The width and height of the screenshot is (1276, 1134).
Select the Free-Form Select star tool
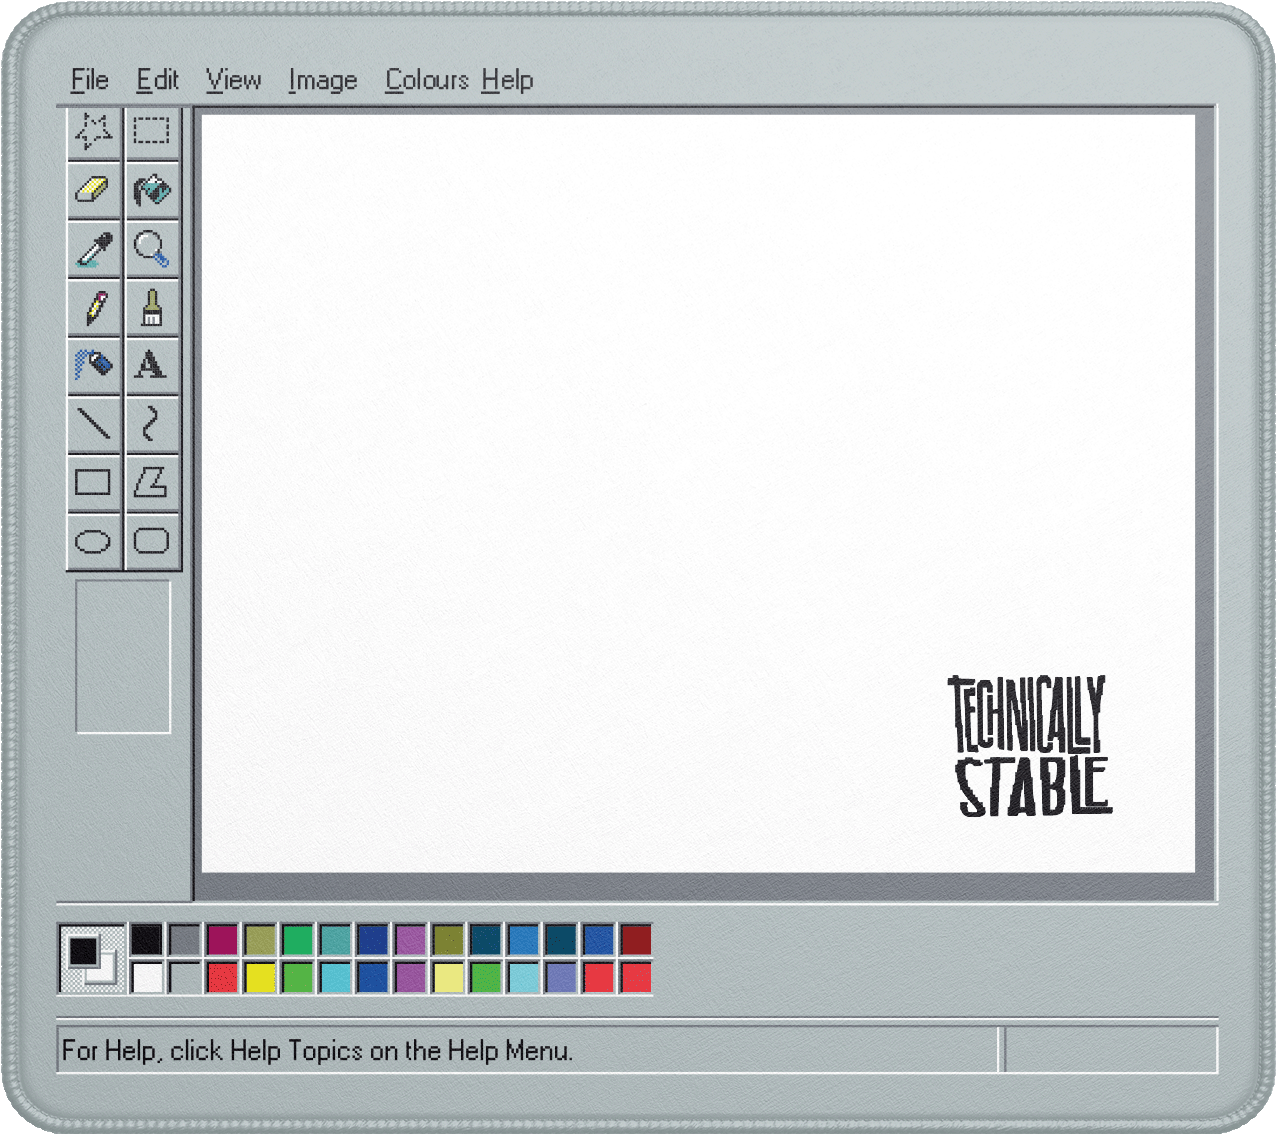point(94,132)
